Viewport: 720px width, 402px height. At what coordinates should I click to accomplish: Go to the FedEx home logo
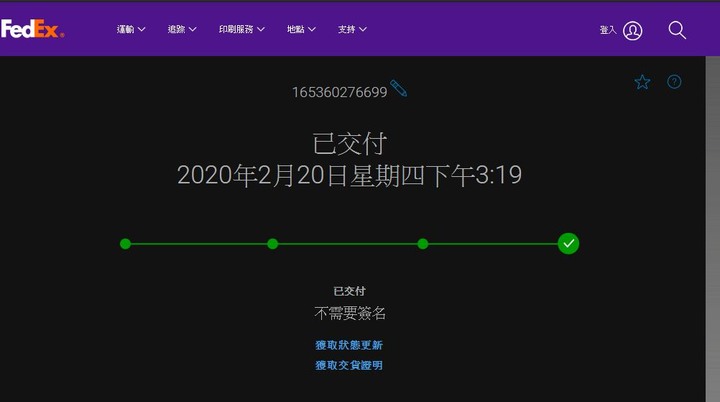(32, 29)
